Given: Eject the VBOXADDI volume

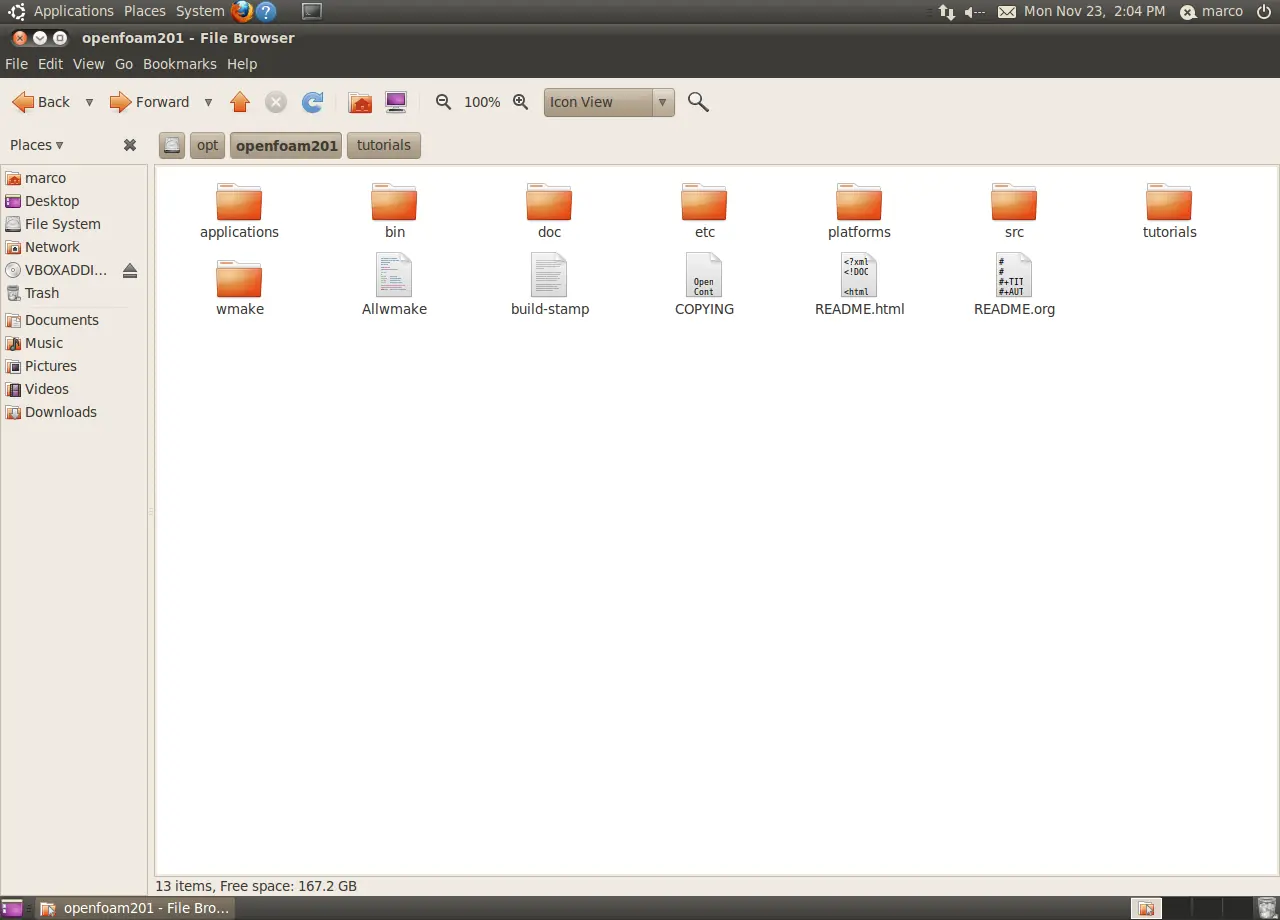Looking at the screenshot, I should click(x=130, y=271).
